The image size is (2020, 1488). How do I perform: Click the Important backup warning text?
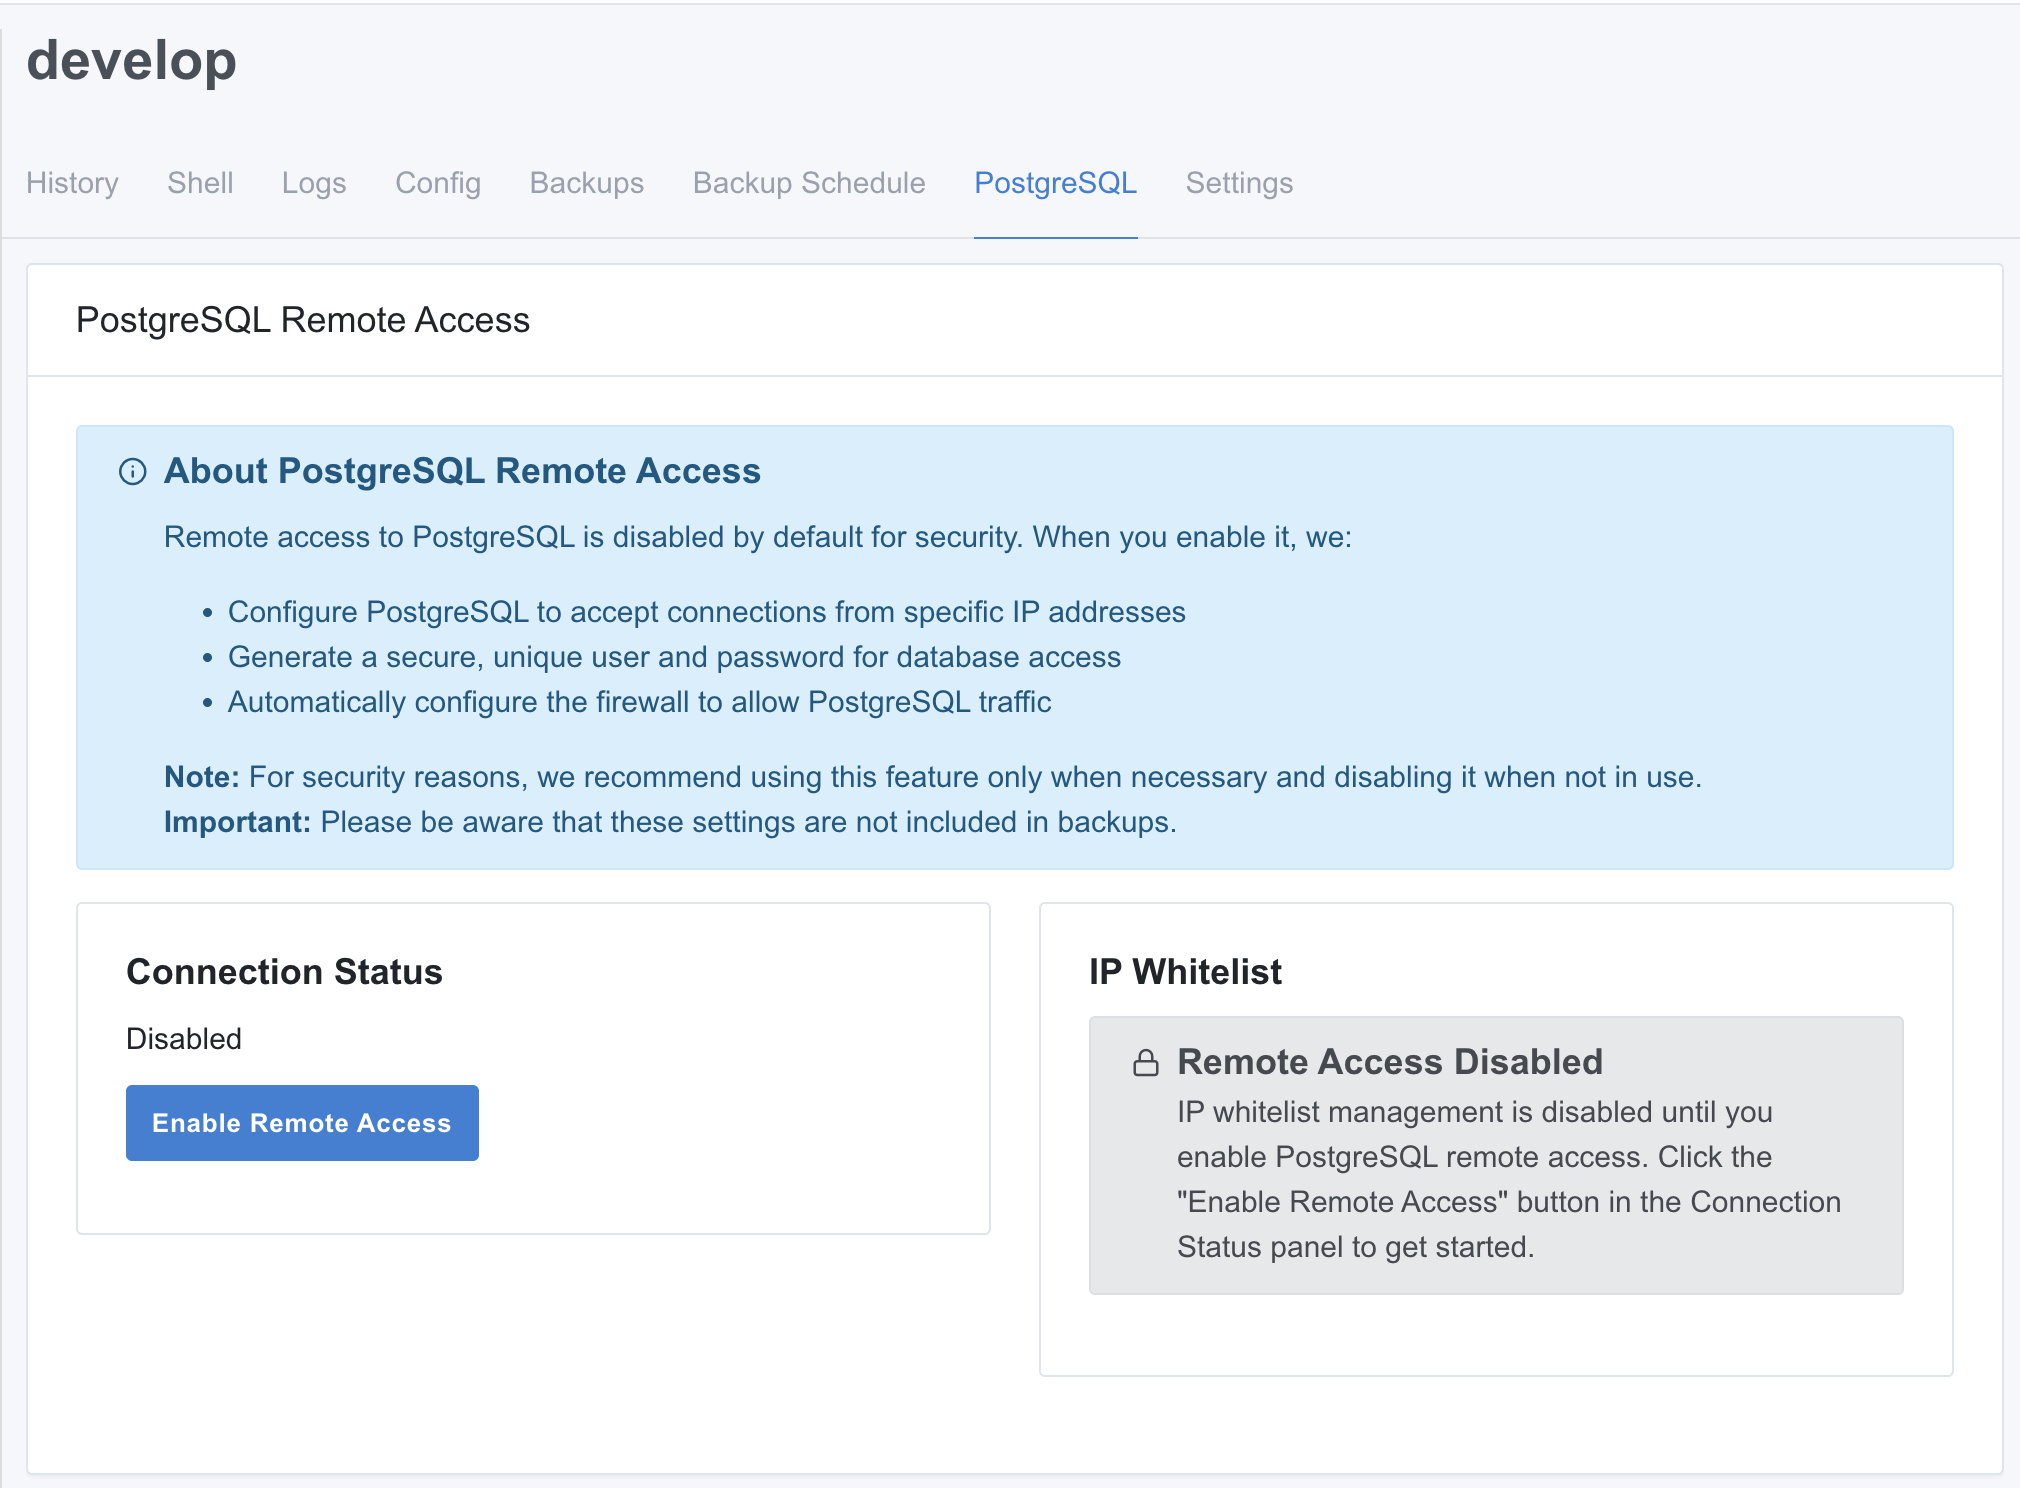670,822
